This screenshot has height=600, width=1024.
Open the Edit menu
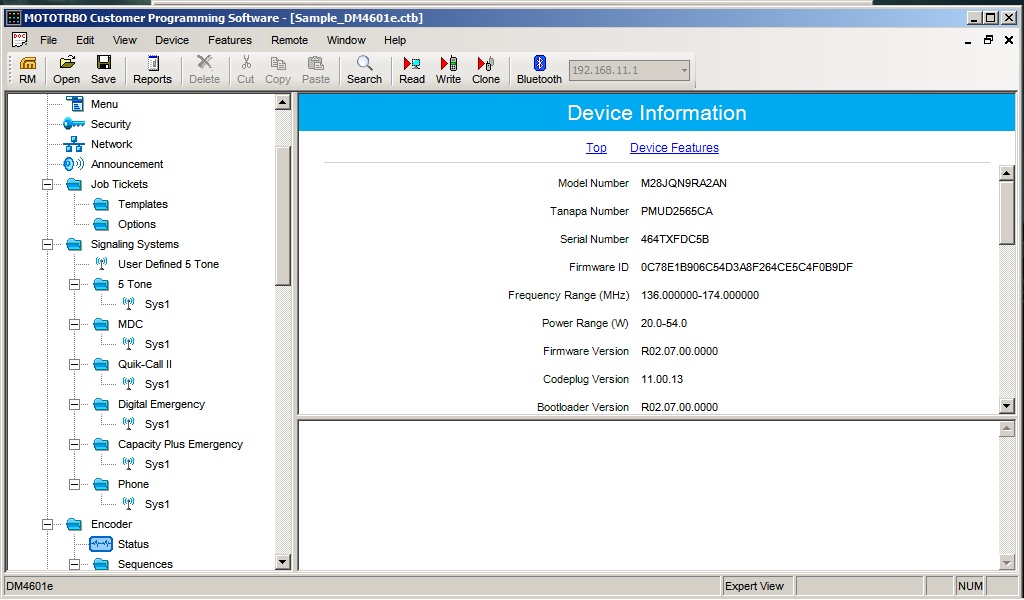tap(85, 40)
